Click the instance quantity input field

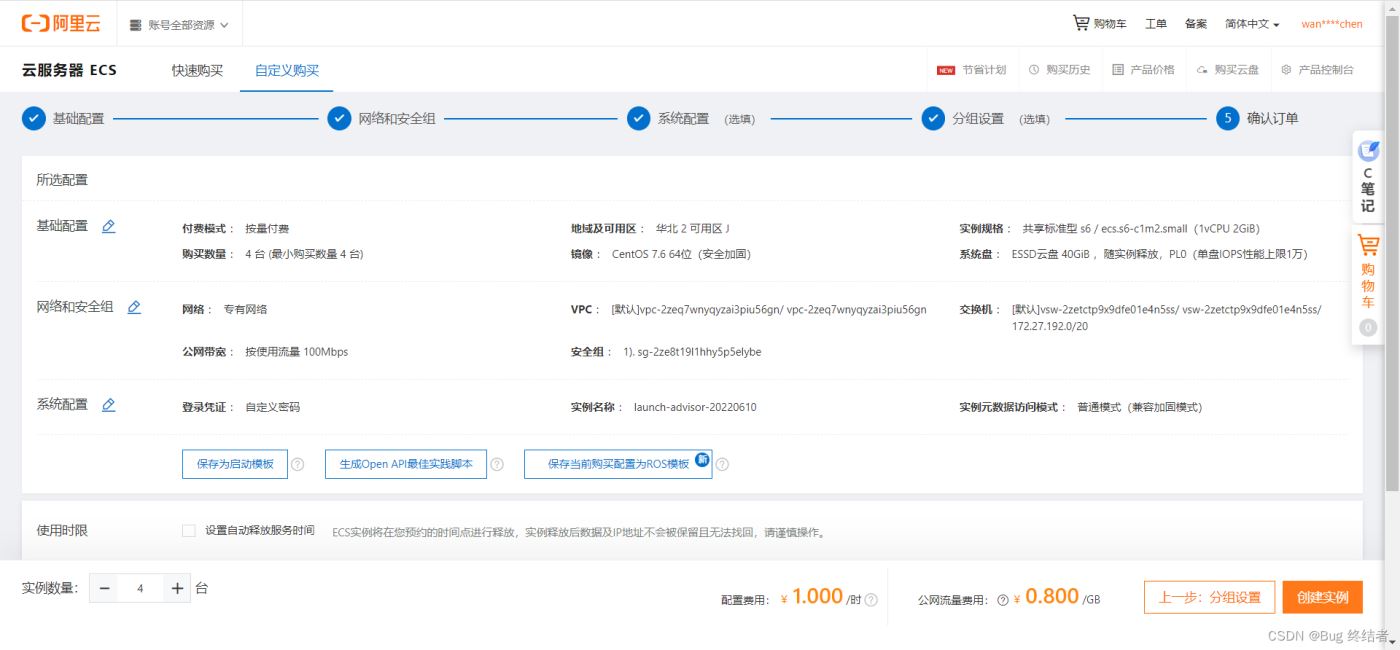140,589
